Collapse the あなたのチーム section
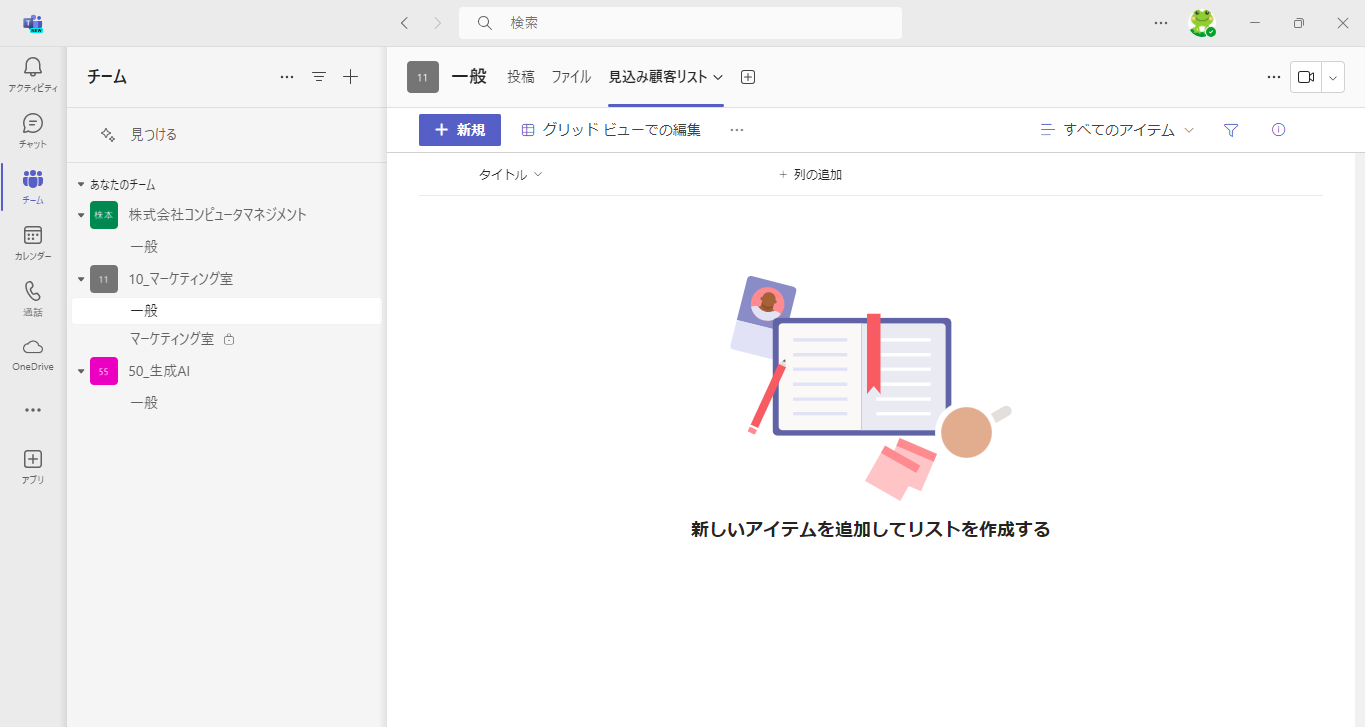 tap(81, 185)
